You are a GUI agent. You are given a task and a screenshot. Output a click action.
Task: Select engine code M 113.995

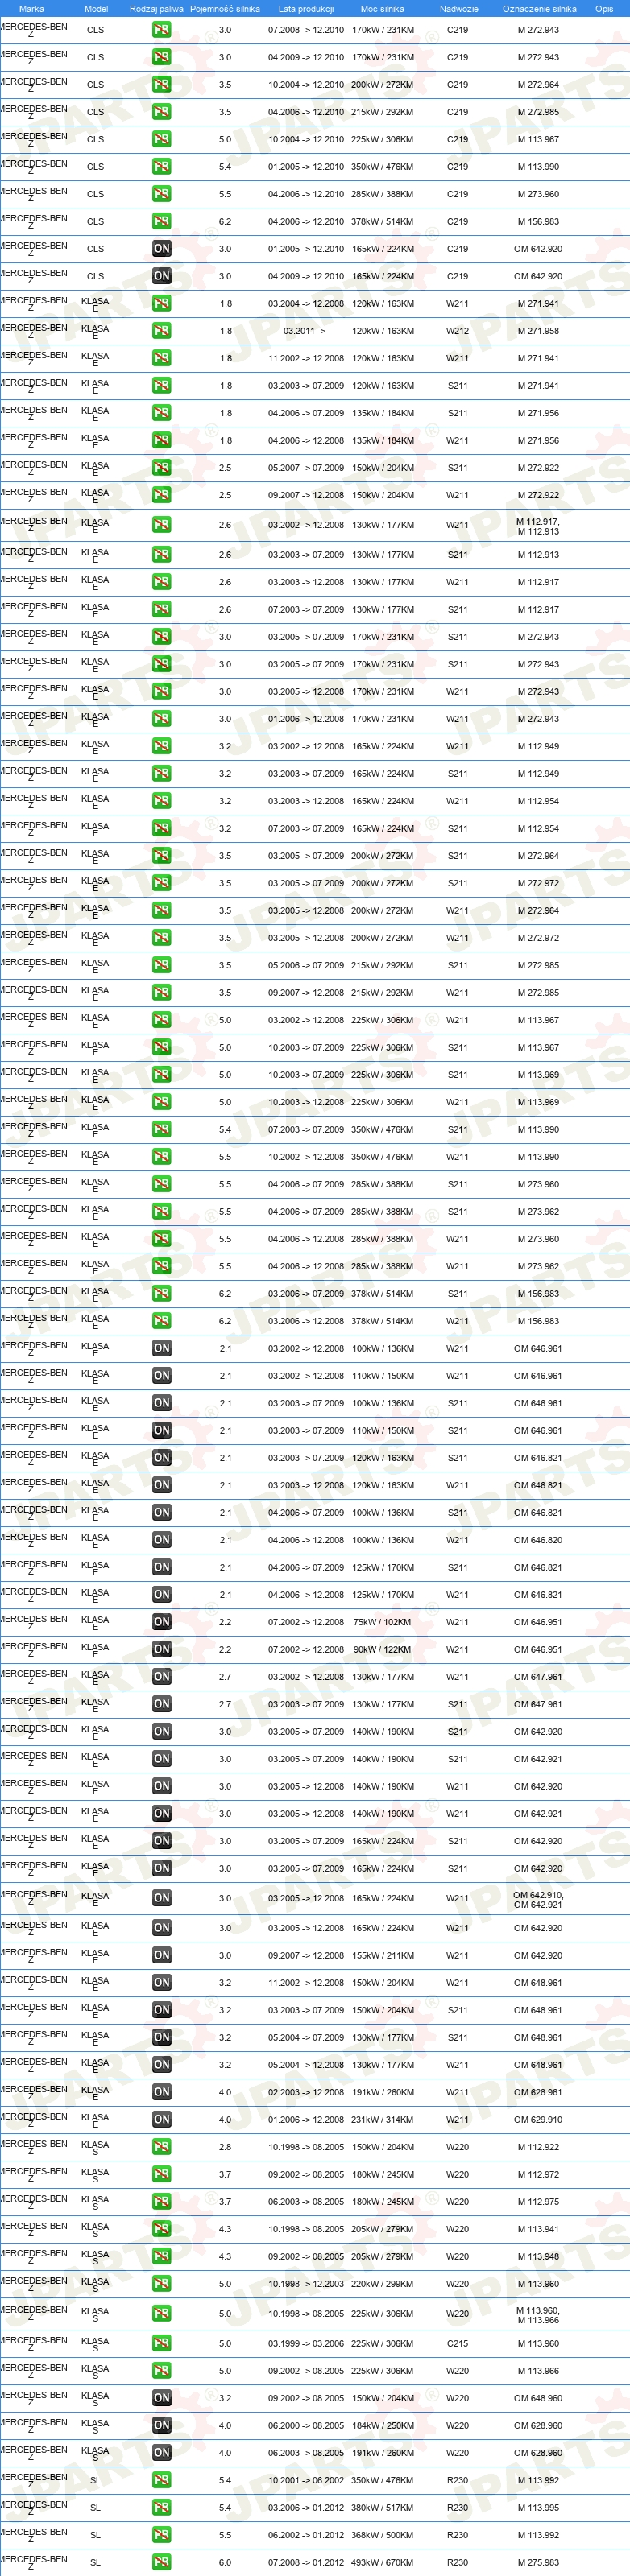click(x=538, y=2508)
